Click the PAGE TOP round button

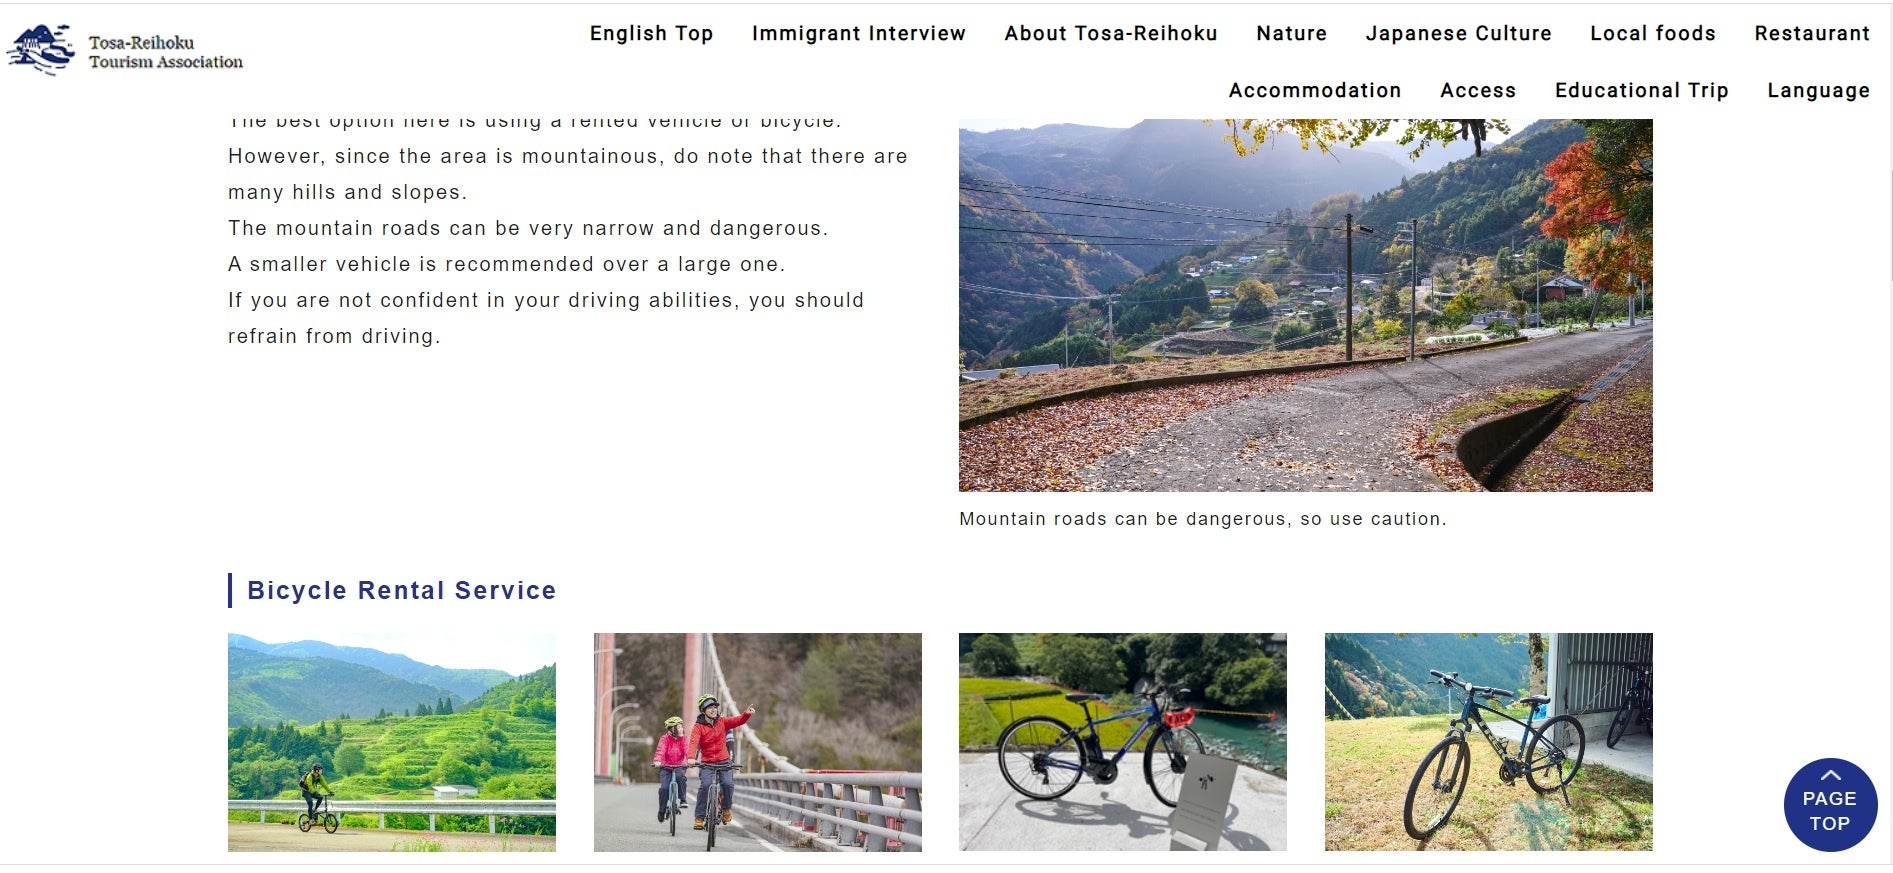[x=1830, y=805]
